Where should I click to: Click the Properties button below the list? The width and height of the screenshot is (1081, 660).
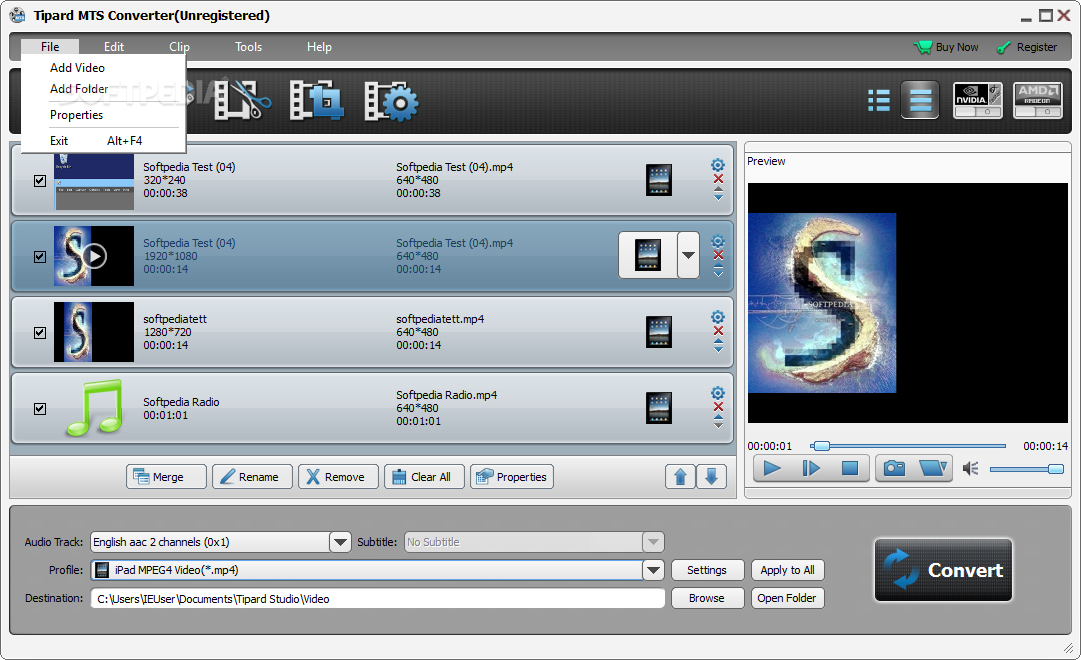(512, 477)
